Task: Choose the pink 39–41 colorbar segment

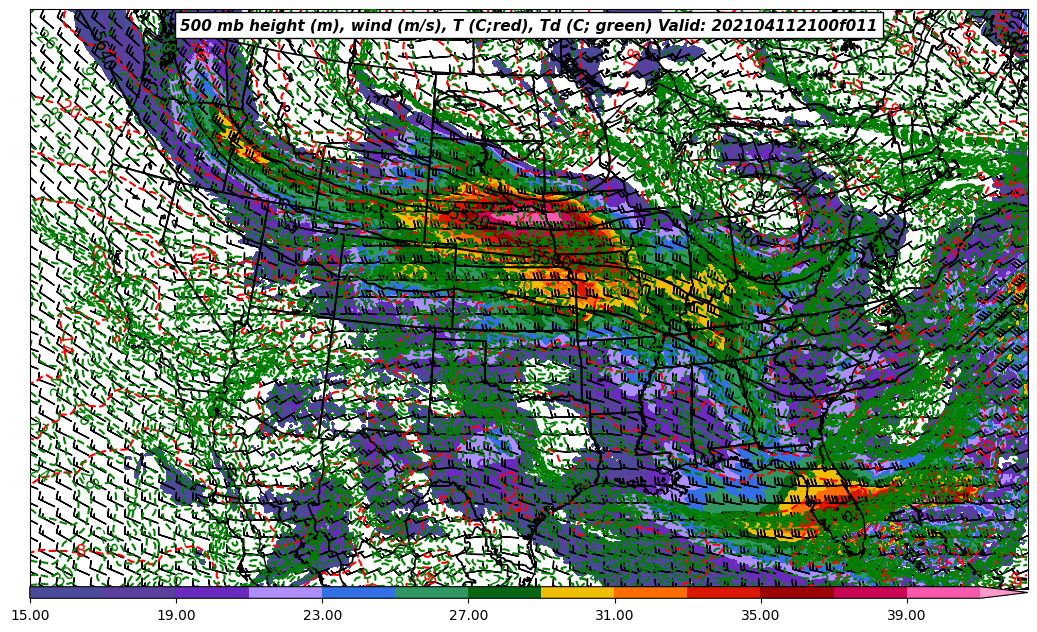Action: pos(942,592)
